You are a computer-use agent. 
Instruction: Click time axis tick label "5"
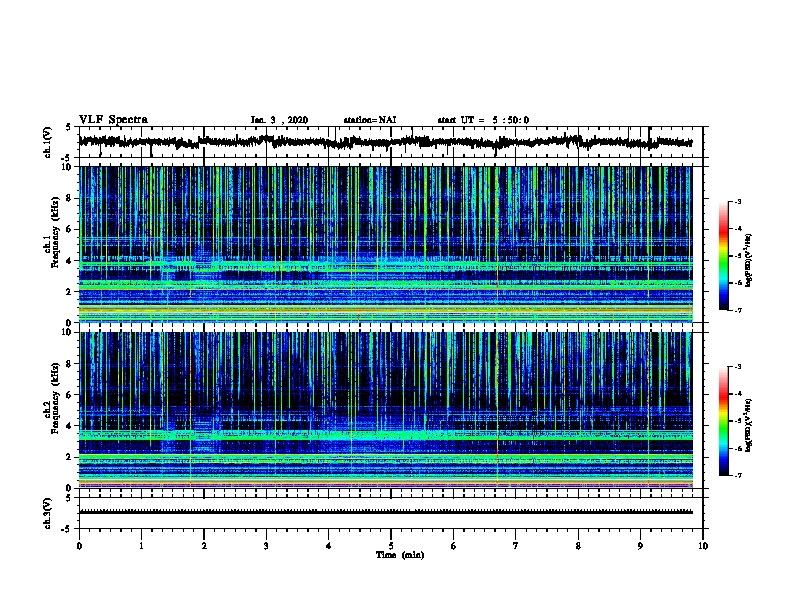point(391,546)
